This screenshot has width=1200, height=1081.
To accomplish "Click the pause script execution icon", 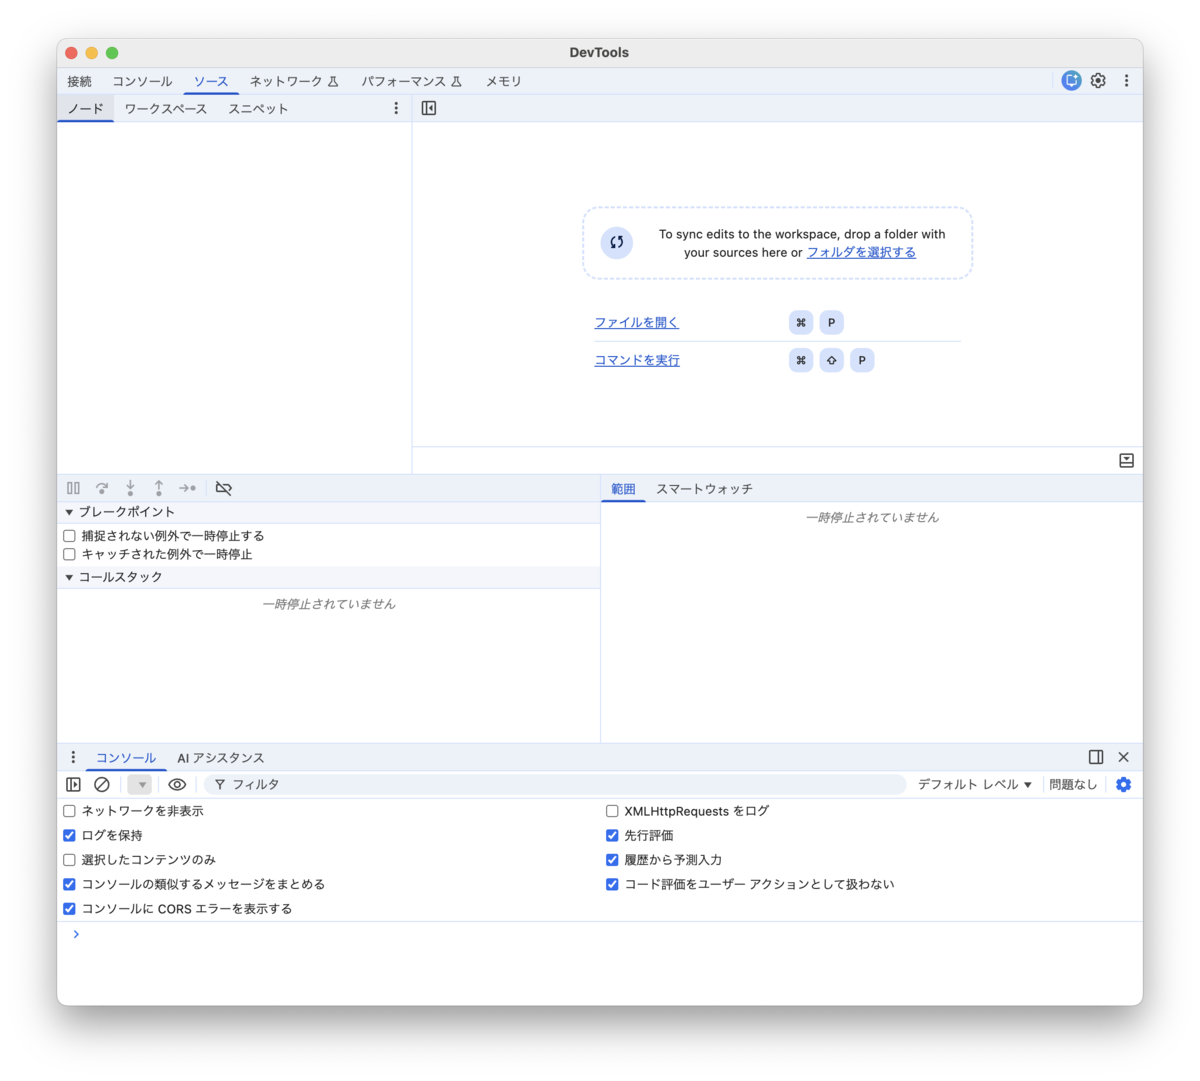I will coord(73,488).
